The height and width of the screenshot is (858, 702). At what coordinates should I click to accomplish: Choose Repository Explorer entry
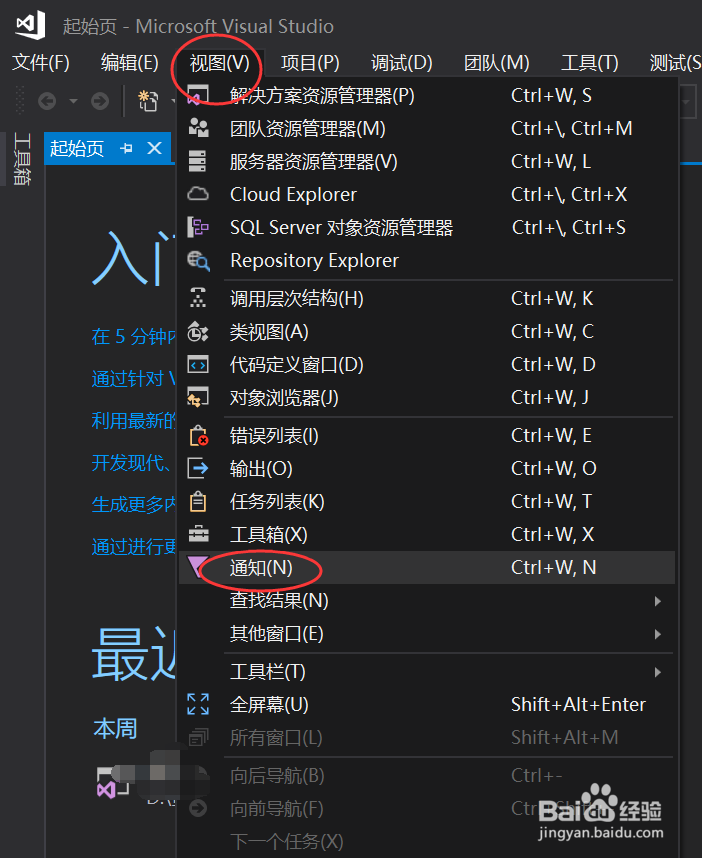pos(427,260)
